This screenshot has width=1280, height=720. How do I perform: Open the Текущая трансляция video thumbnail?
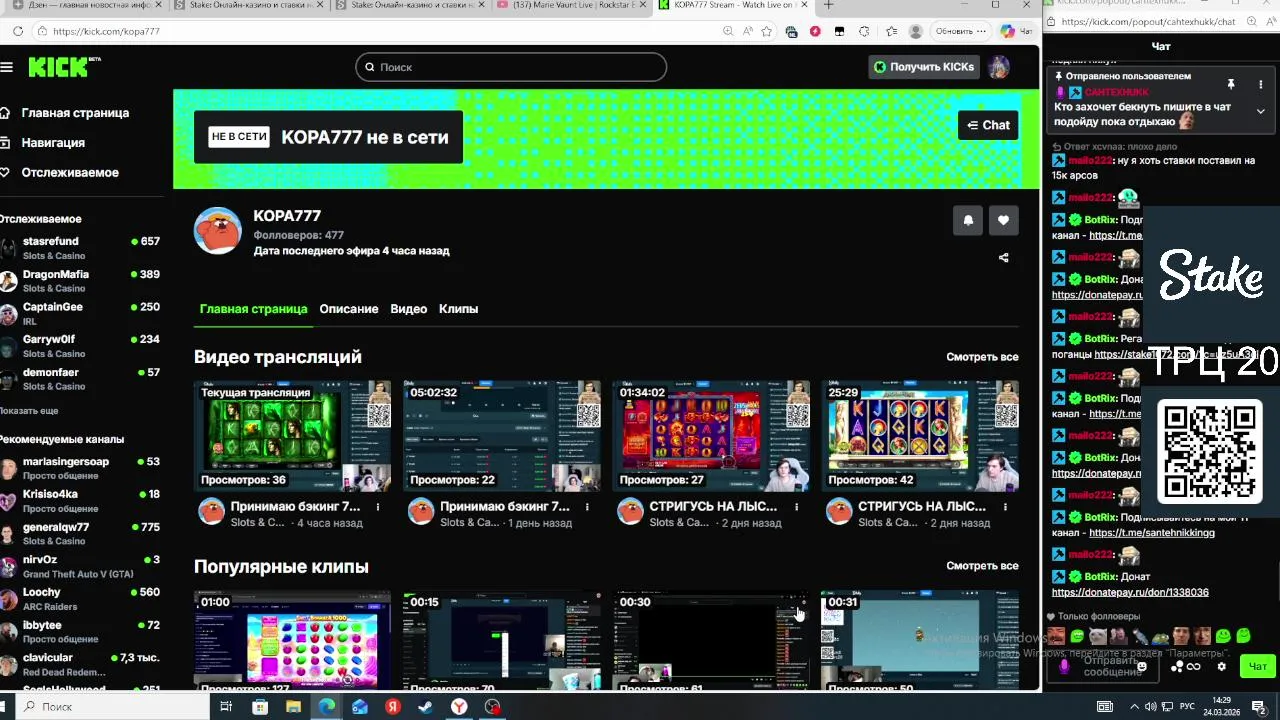coord(292,435)
